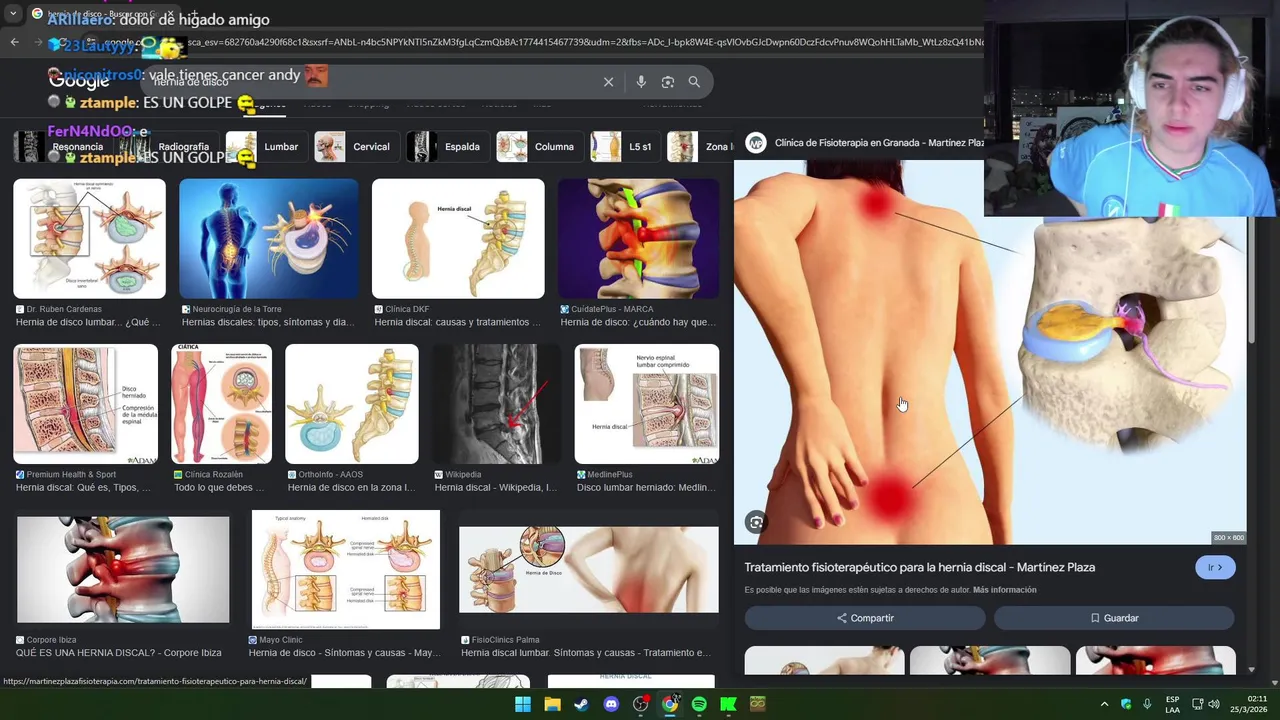Open Steam from taskbar
The height and width of the screenshot is (720, 1280).
(581, 704)
